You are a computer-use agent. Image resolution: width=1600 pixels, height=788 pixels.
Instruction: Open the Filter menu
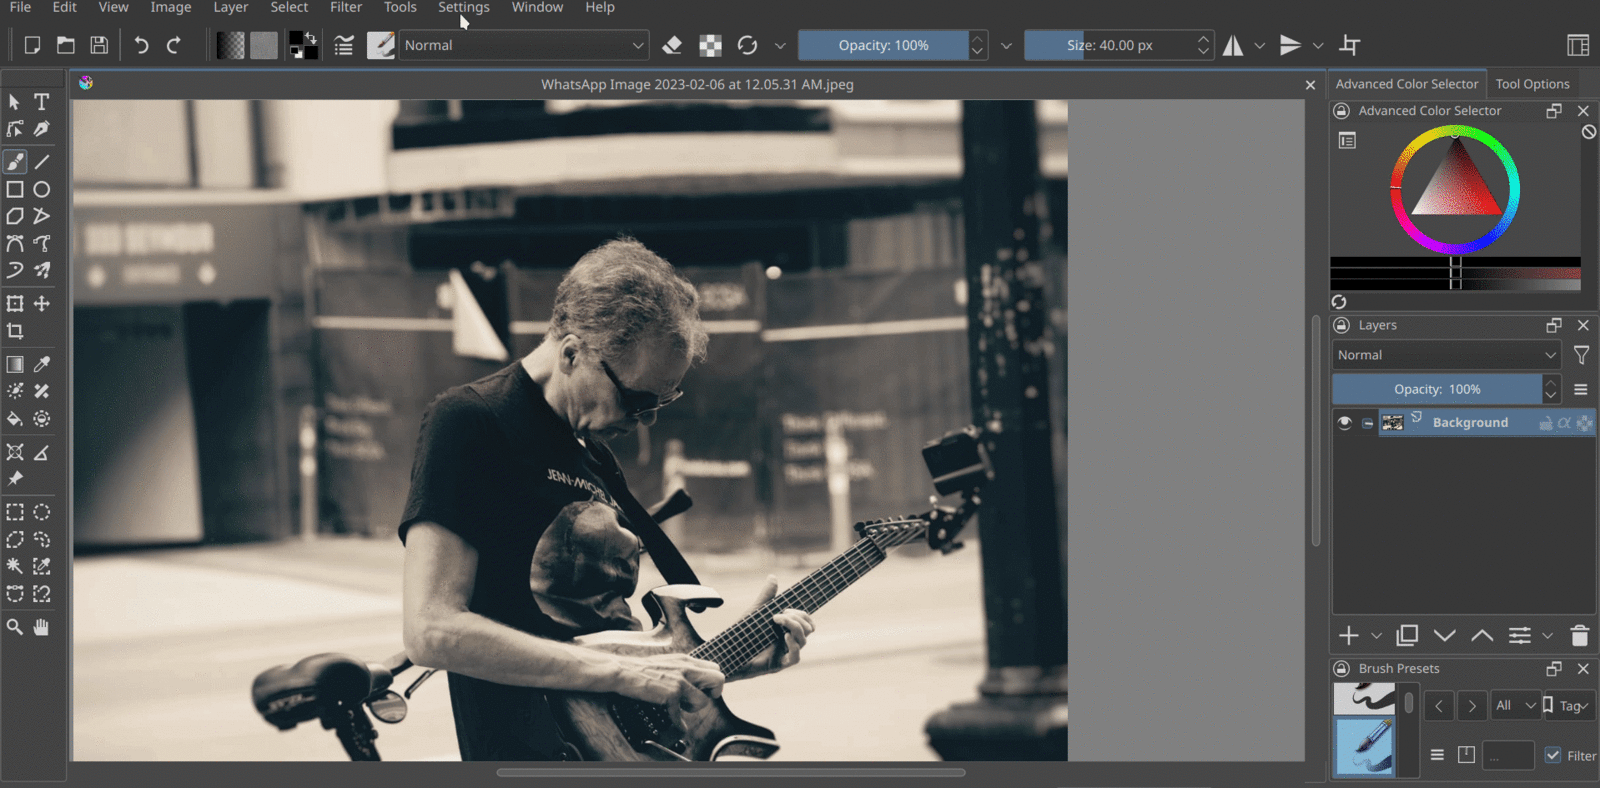coord(345,8)
